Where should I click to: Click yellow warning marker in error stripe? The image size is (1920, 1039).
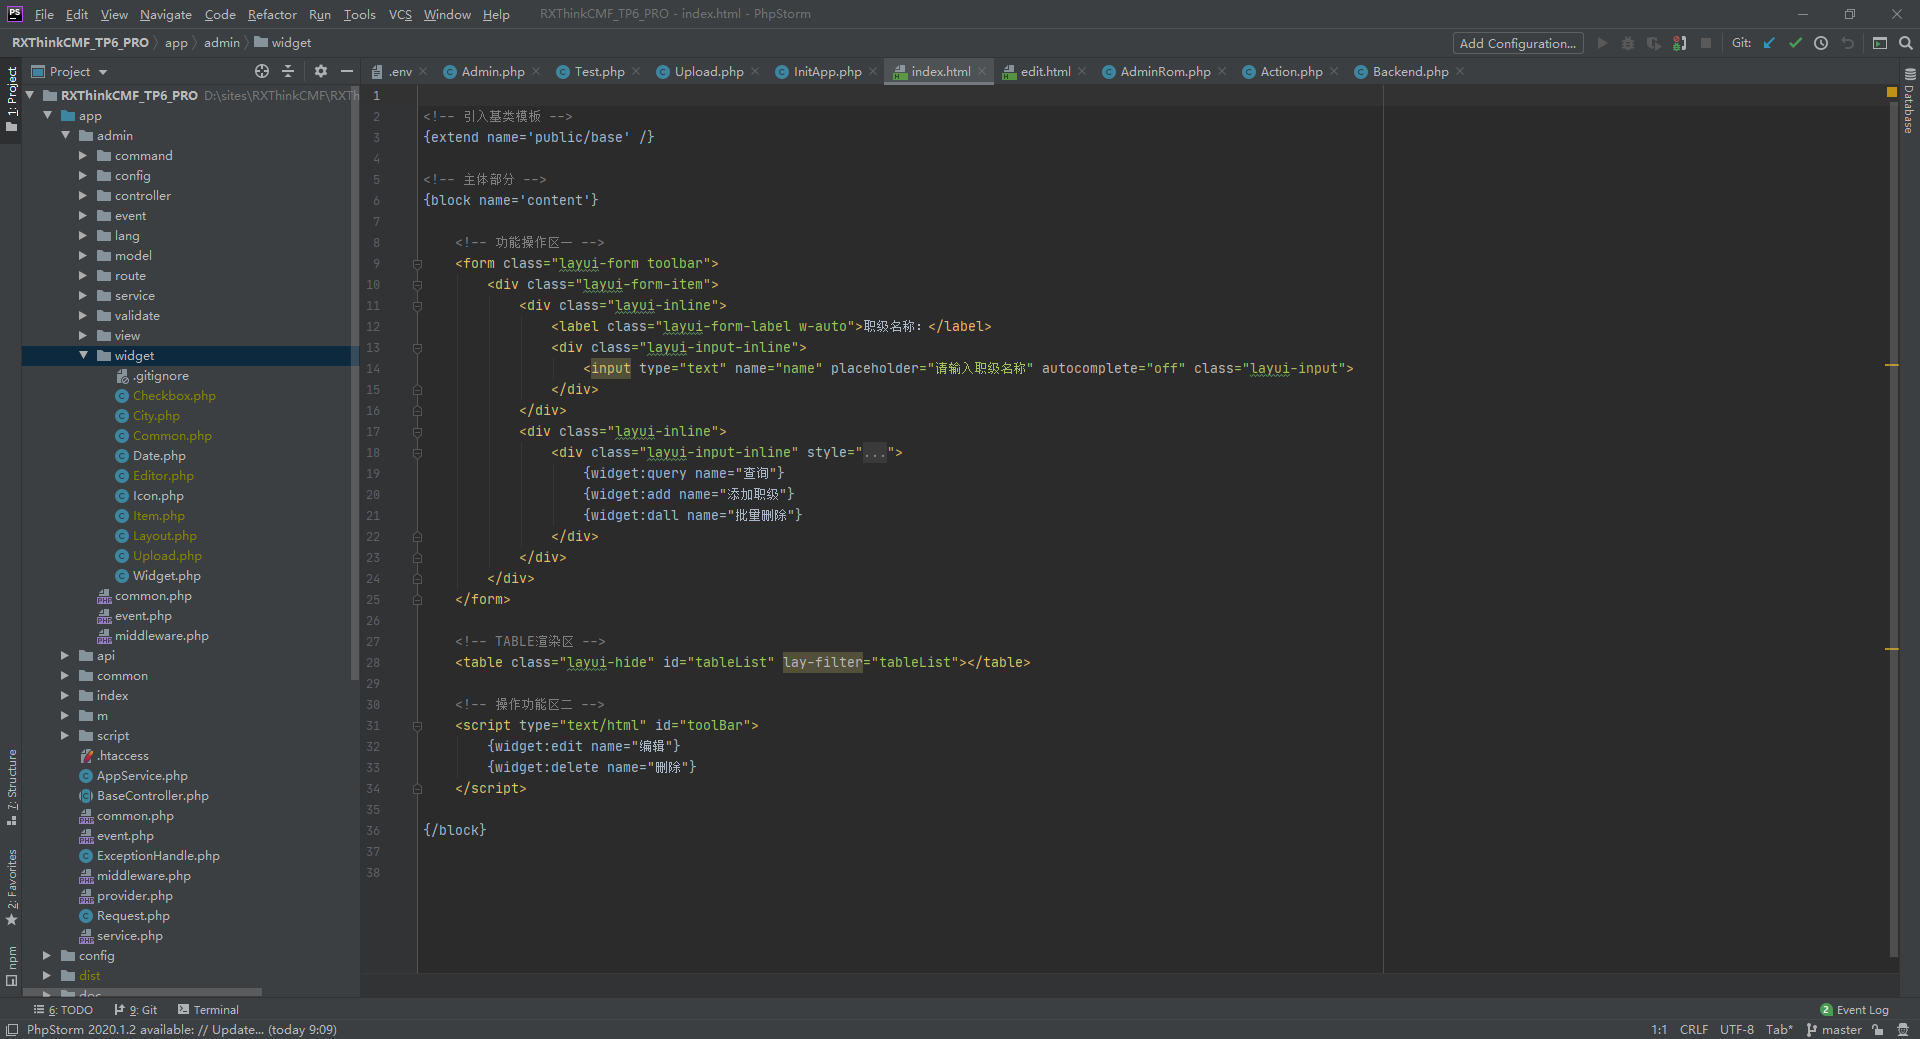coord(1891,92)
